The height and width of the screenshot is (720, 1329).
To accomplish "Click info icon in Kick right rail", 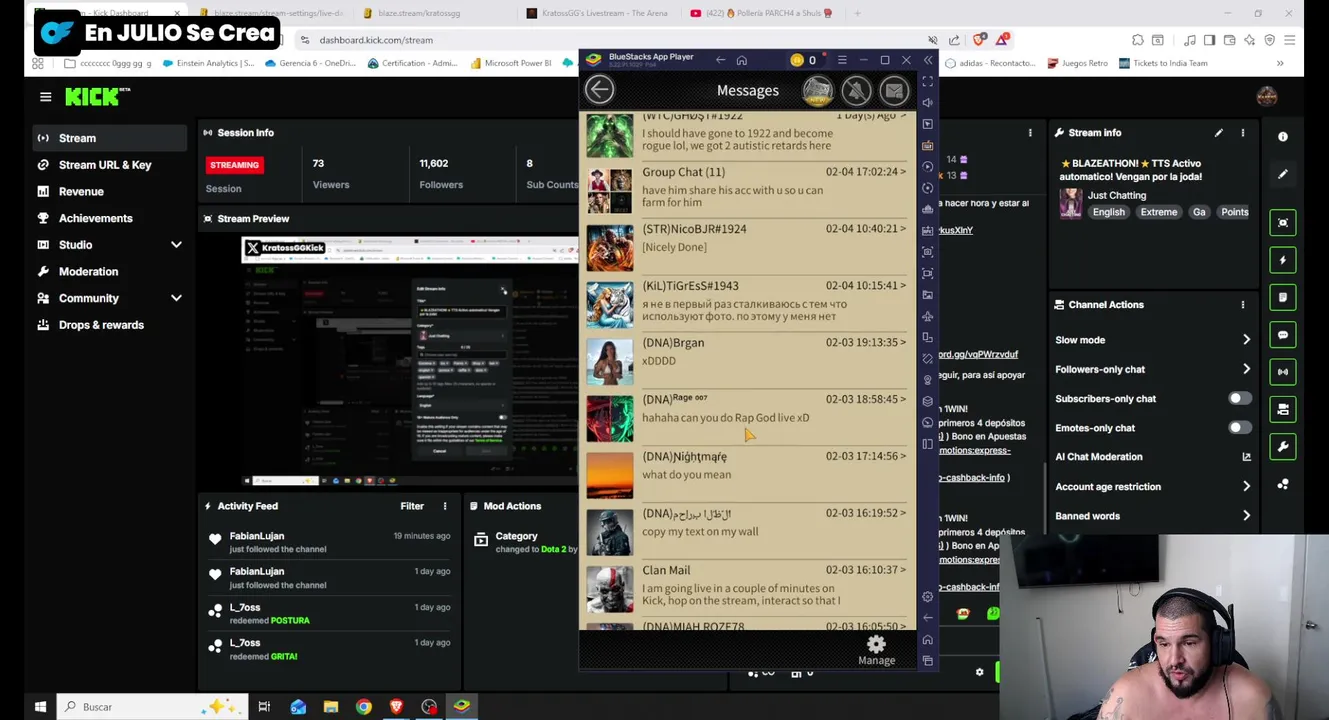I will (x=1283, y=136).
